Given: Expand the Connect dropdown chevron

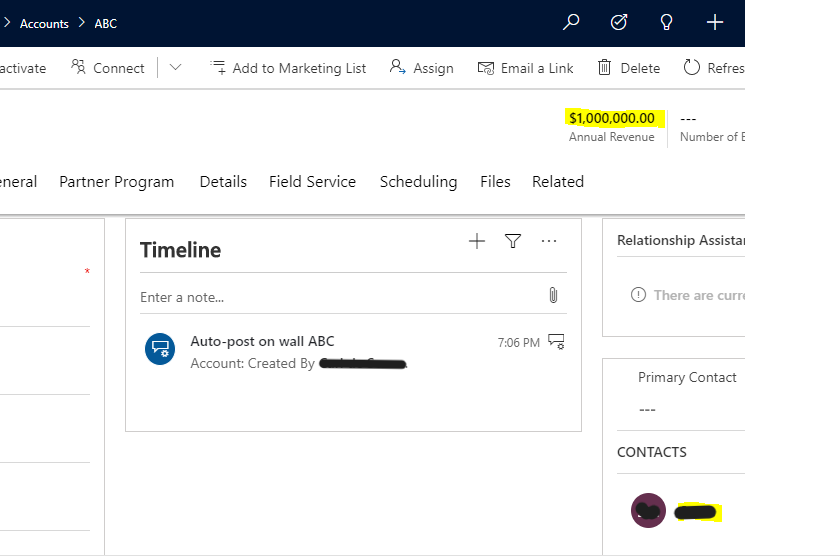Looking at the screenshot, I should pyautogui.click(x=175, y=68).
